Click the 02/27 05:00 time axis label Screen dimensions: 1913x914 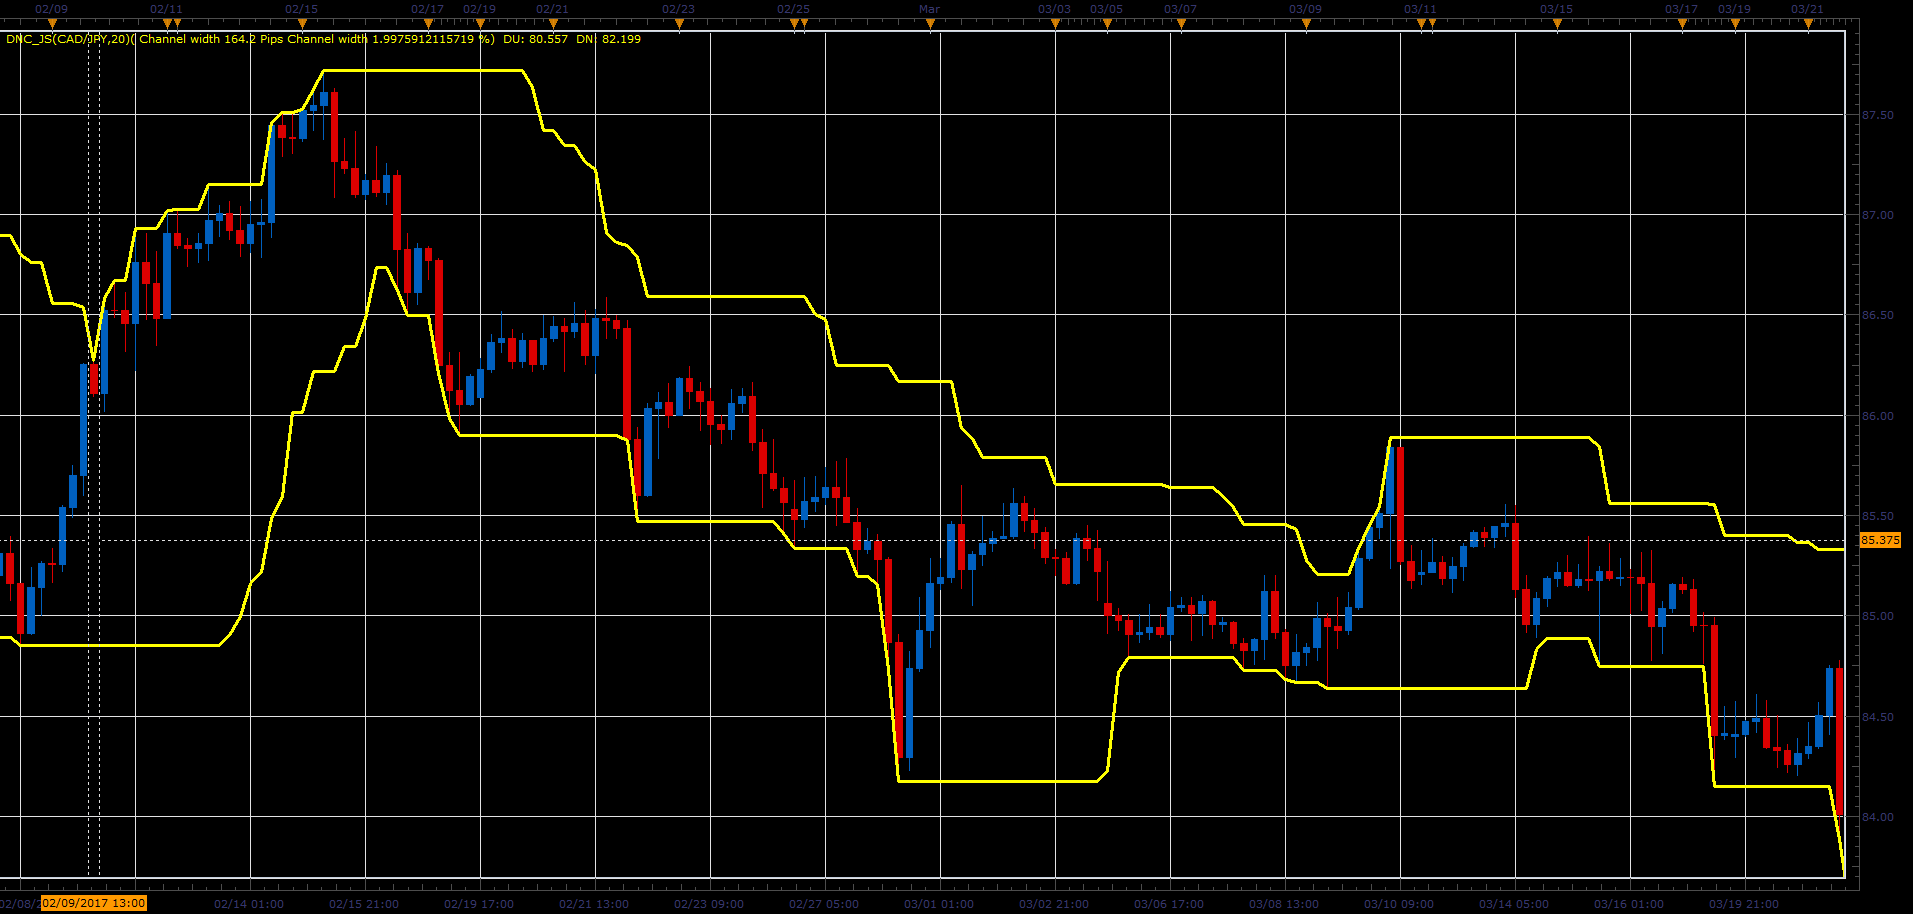point(824,904)
